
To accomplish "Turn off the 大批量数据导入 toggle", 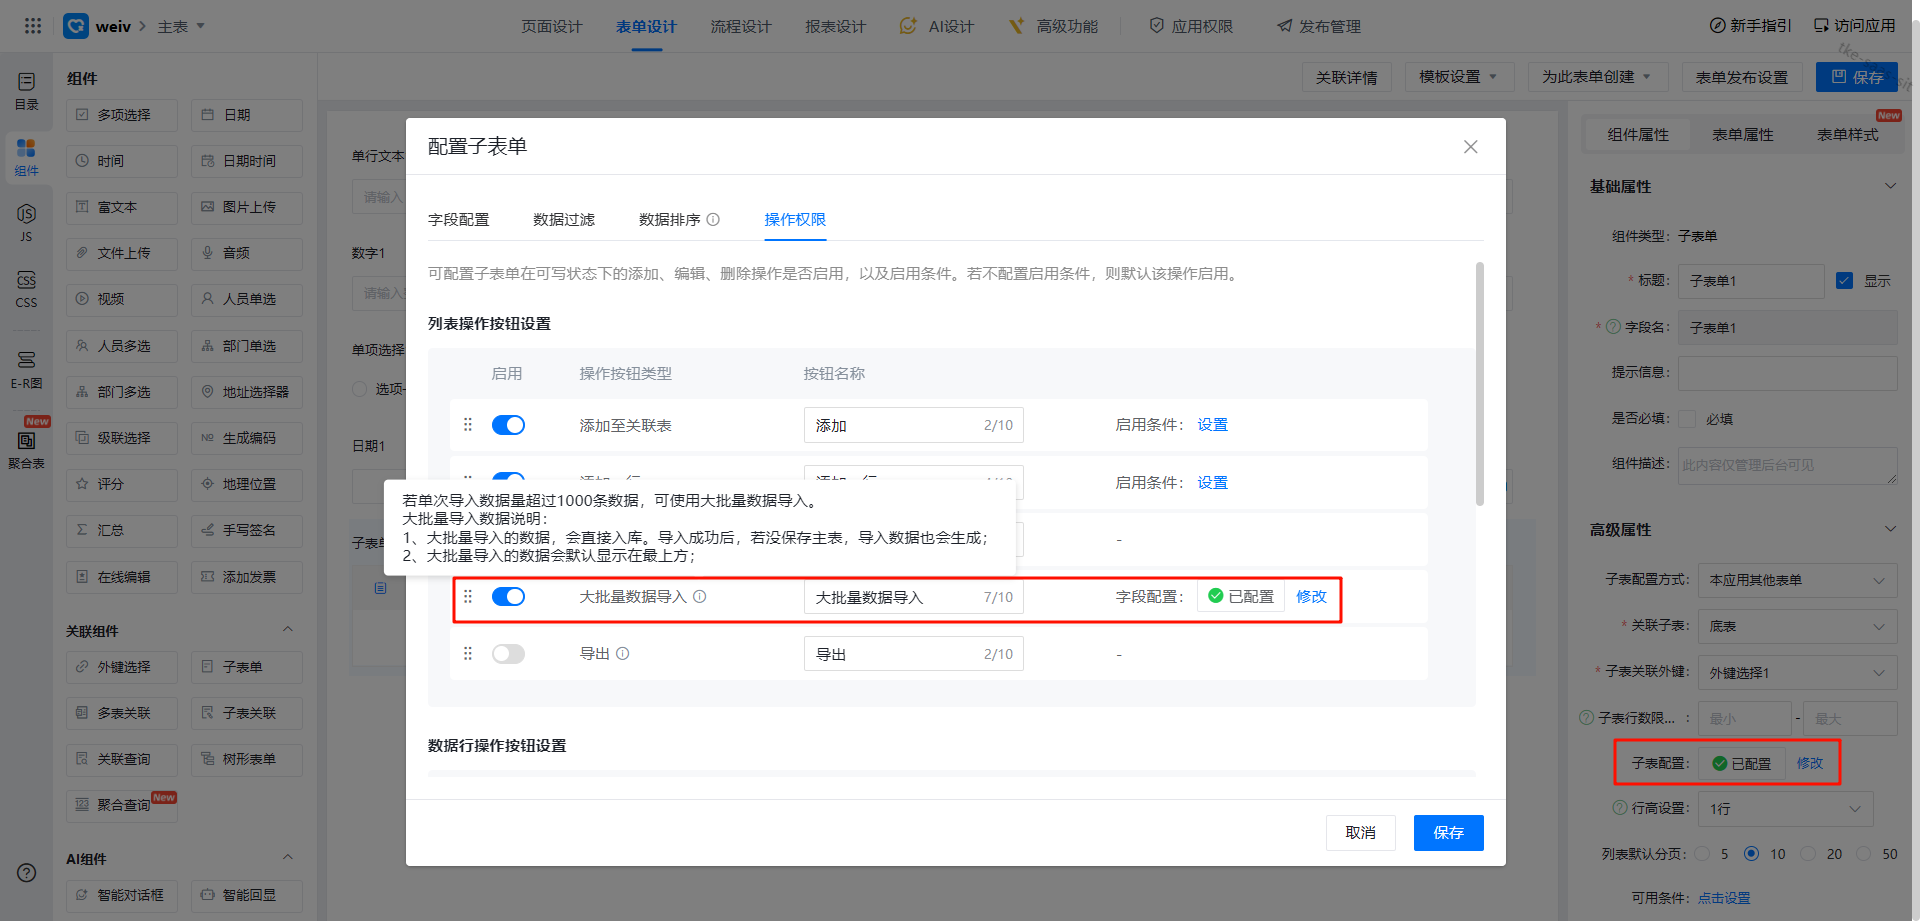I will pos(508,597).
